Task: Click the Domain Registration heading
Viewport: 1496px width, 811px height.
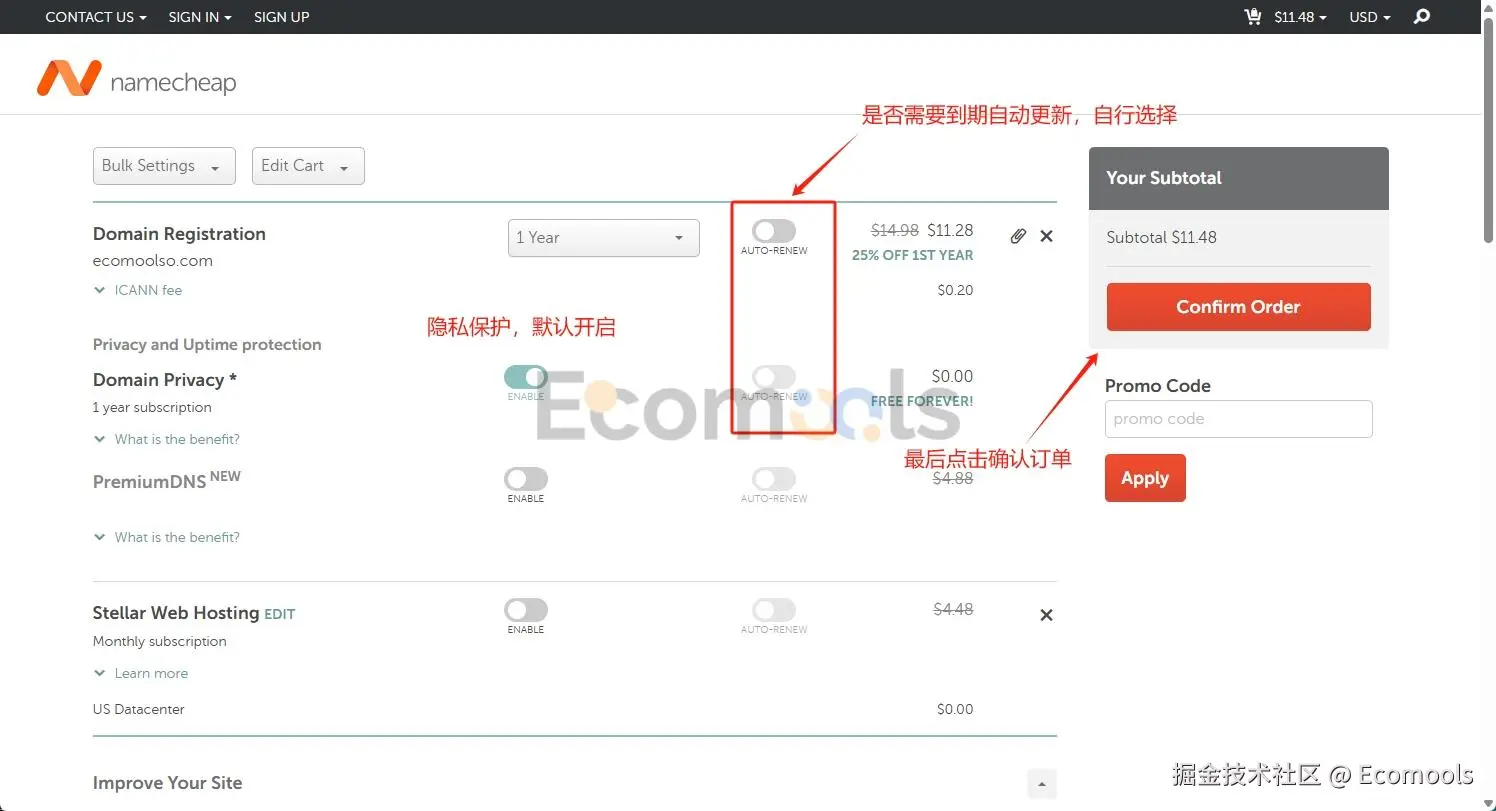Action: click(179, 234)
